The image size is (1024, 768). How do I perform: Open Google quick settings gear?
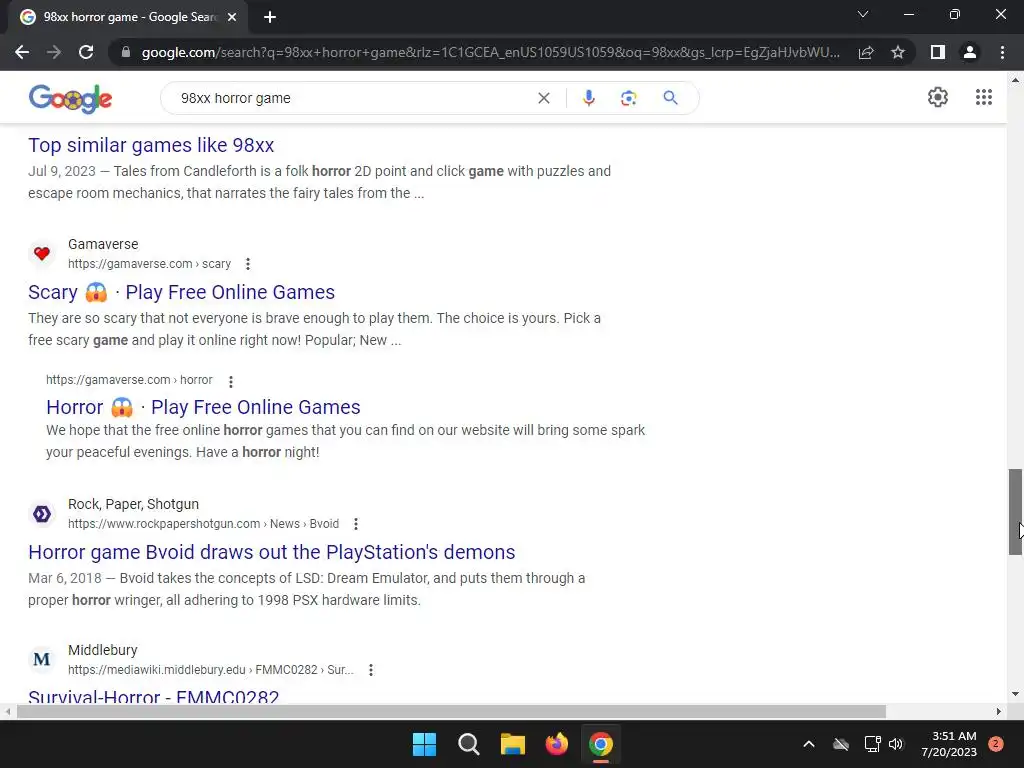[x=938, y=97]
